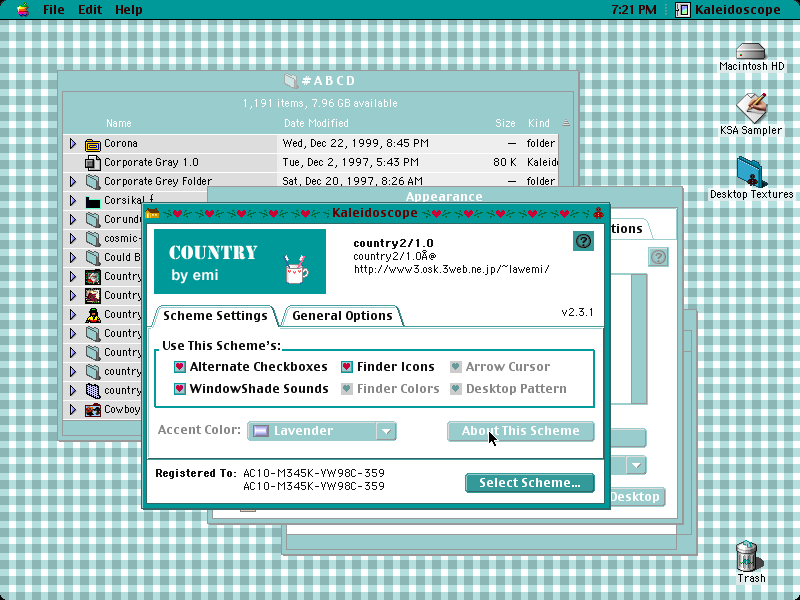Screen dimensions: 800x600
Task: Sort the file list by Date Modified
Action: [316, 123]
